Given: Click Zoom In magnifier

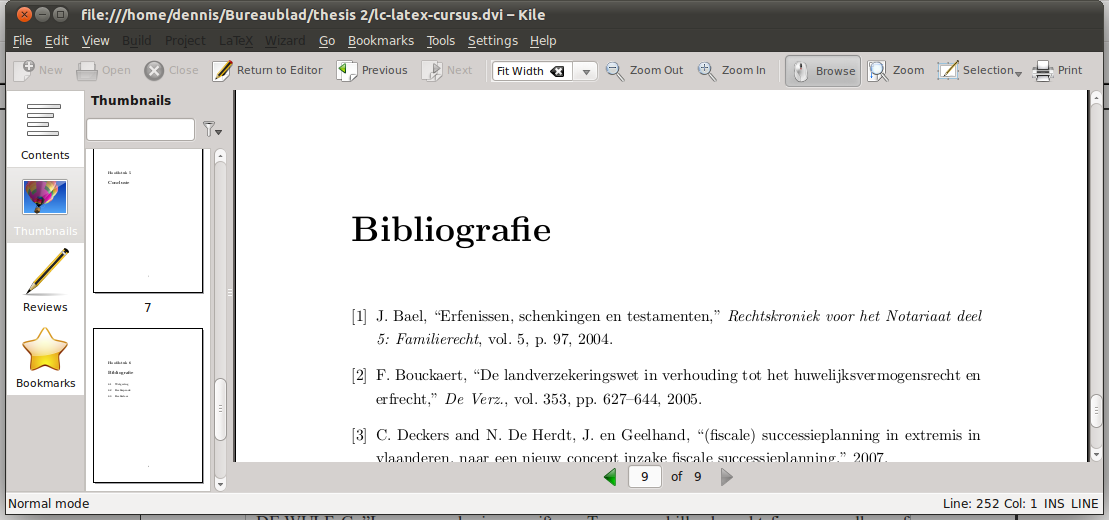Looking at the screenshot, I should [x=731, y=70].
